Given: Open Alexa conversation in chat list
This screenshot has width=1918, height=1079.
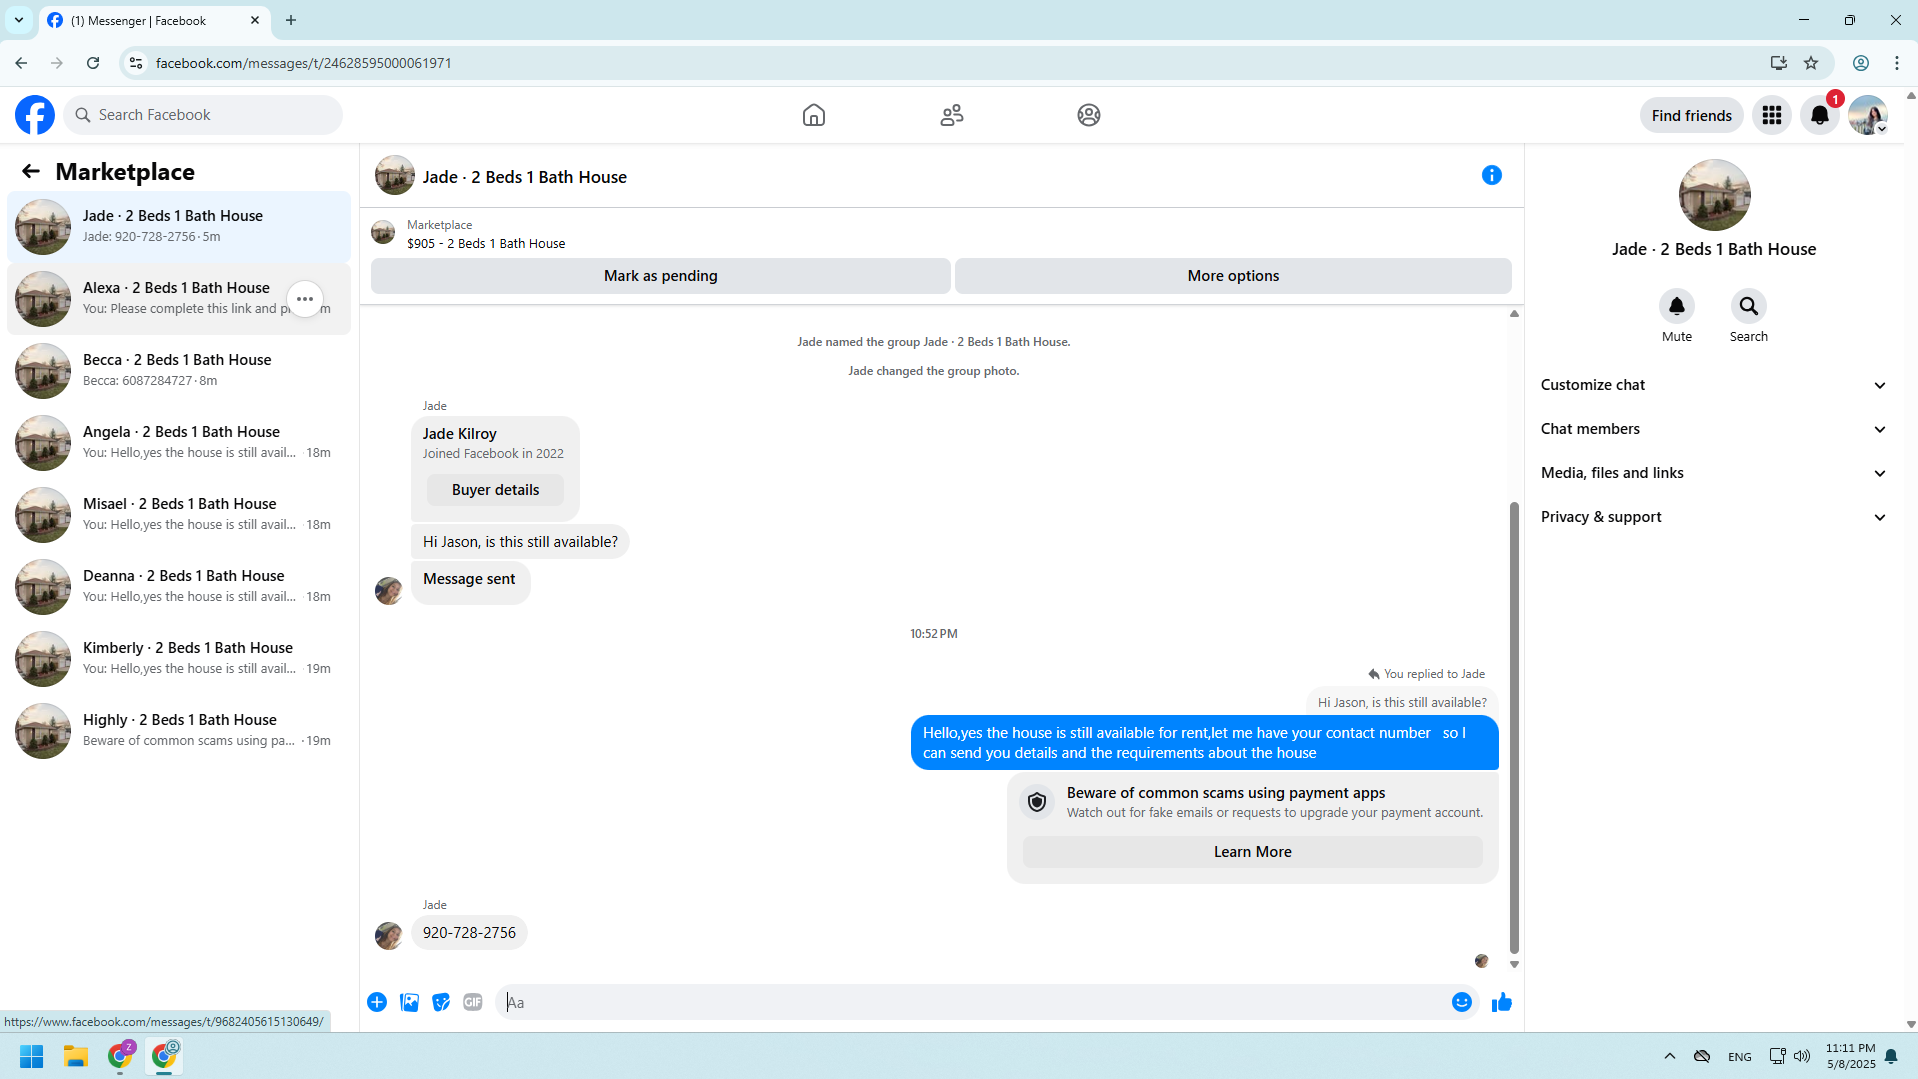Looking at the screenshot, I should [x=179, y=298].
